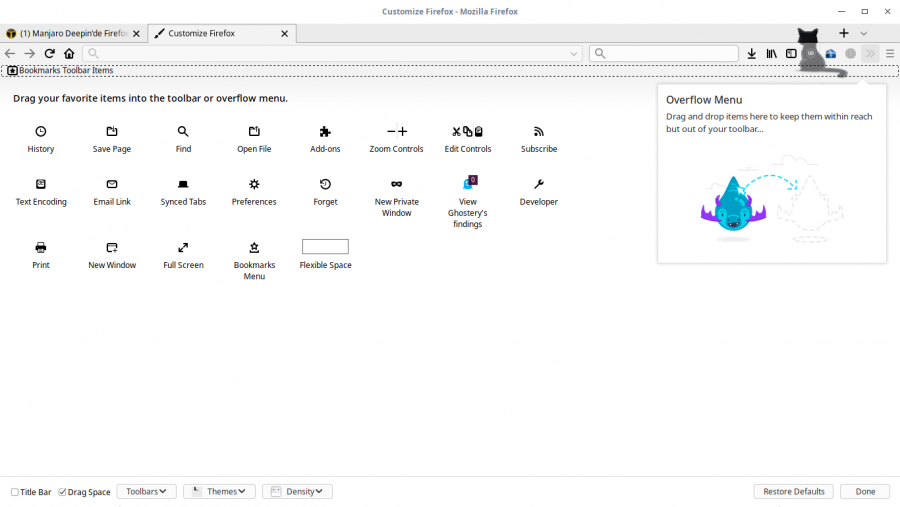Select the Email Link envelope icon

point(112,184)
